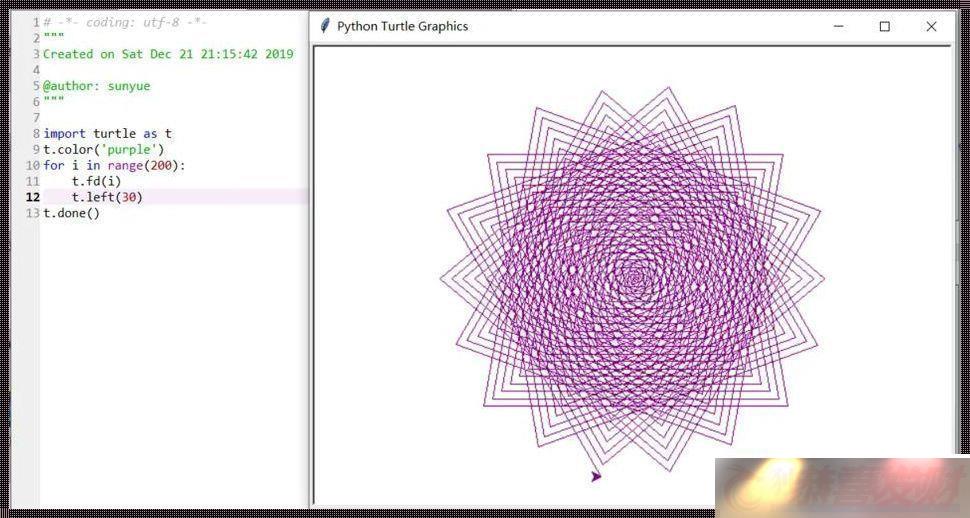The height and width of the screenshot is (518, 970).
Task: Click line number 13 in the gutter
Action: coord(33,214)
